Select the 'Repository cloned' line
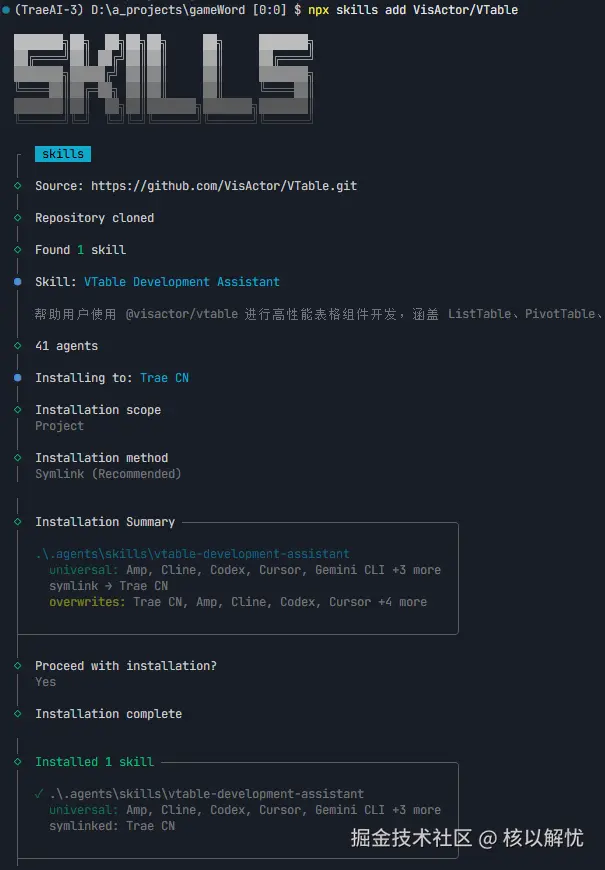The image size is (605, 870). coord(94,218)
